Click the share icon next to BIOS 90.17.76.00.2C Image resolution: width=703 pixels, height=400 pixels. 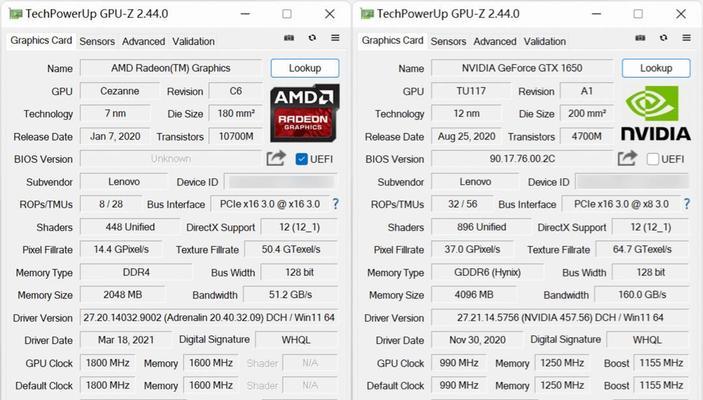628,158
